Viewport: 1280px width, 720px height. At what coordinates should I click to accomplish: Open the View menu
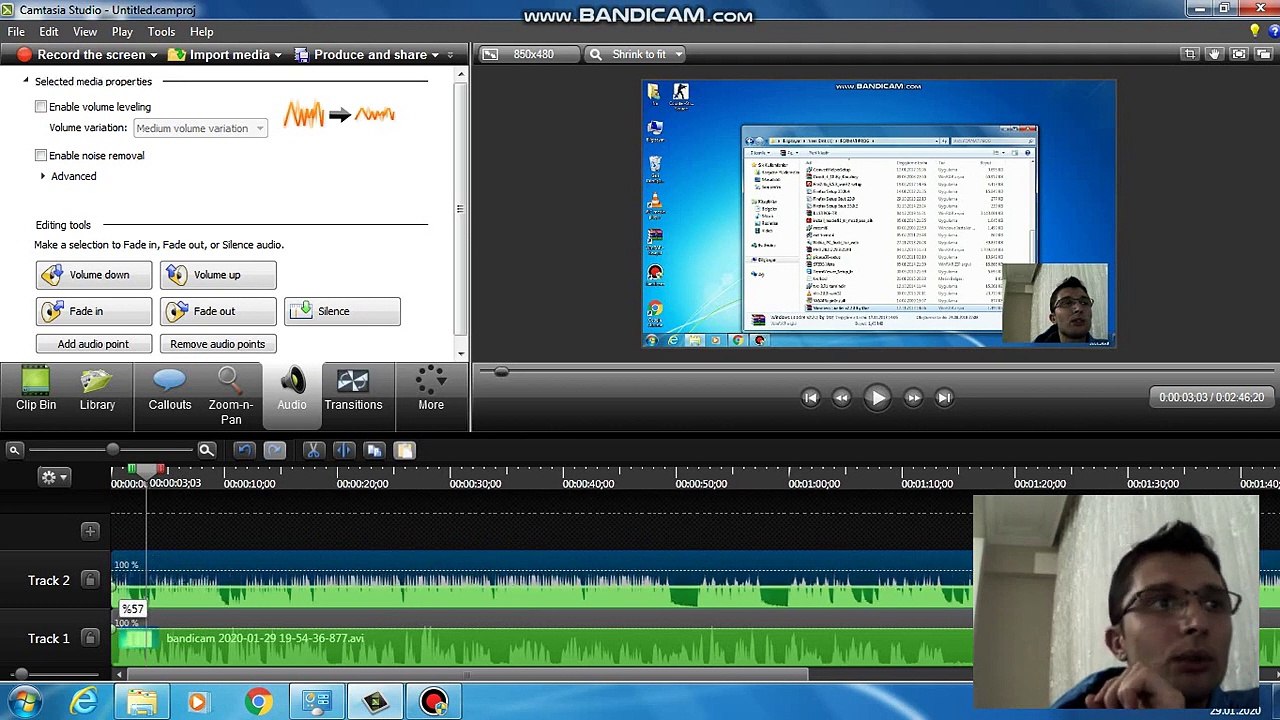click(85, 32)
